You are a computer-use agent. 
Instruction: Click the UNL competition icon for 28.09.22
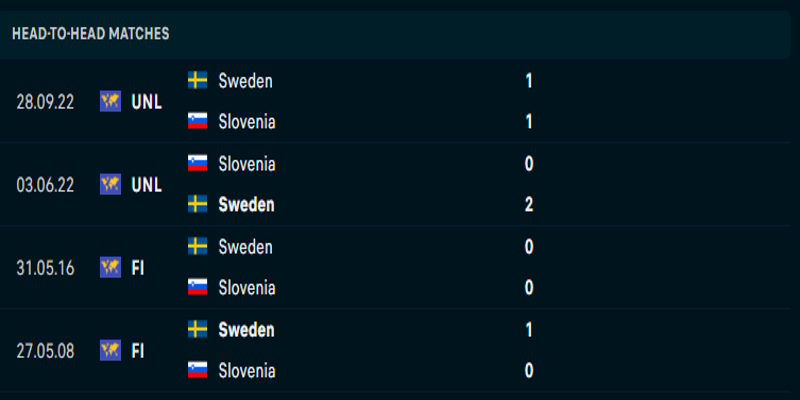tap(110, 101)
